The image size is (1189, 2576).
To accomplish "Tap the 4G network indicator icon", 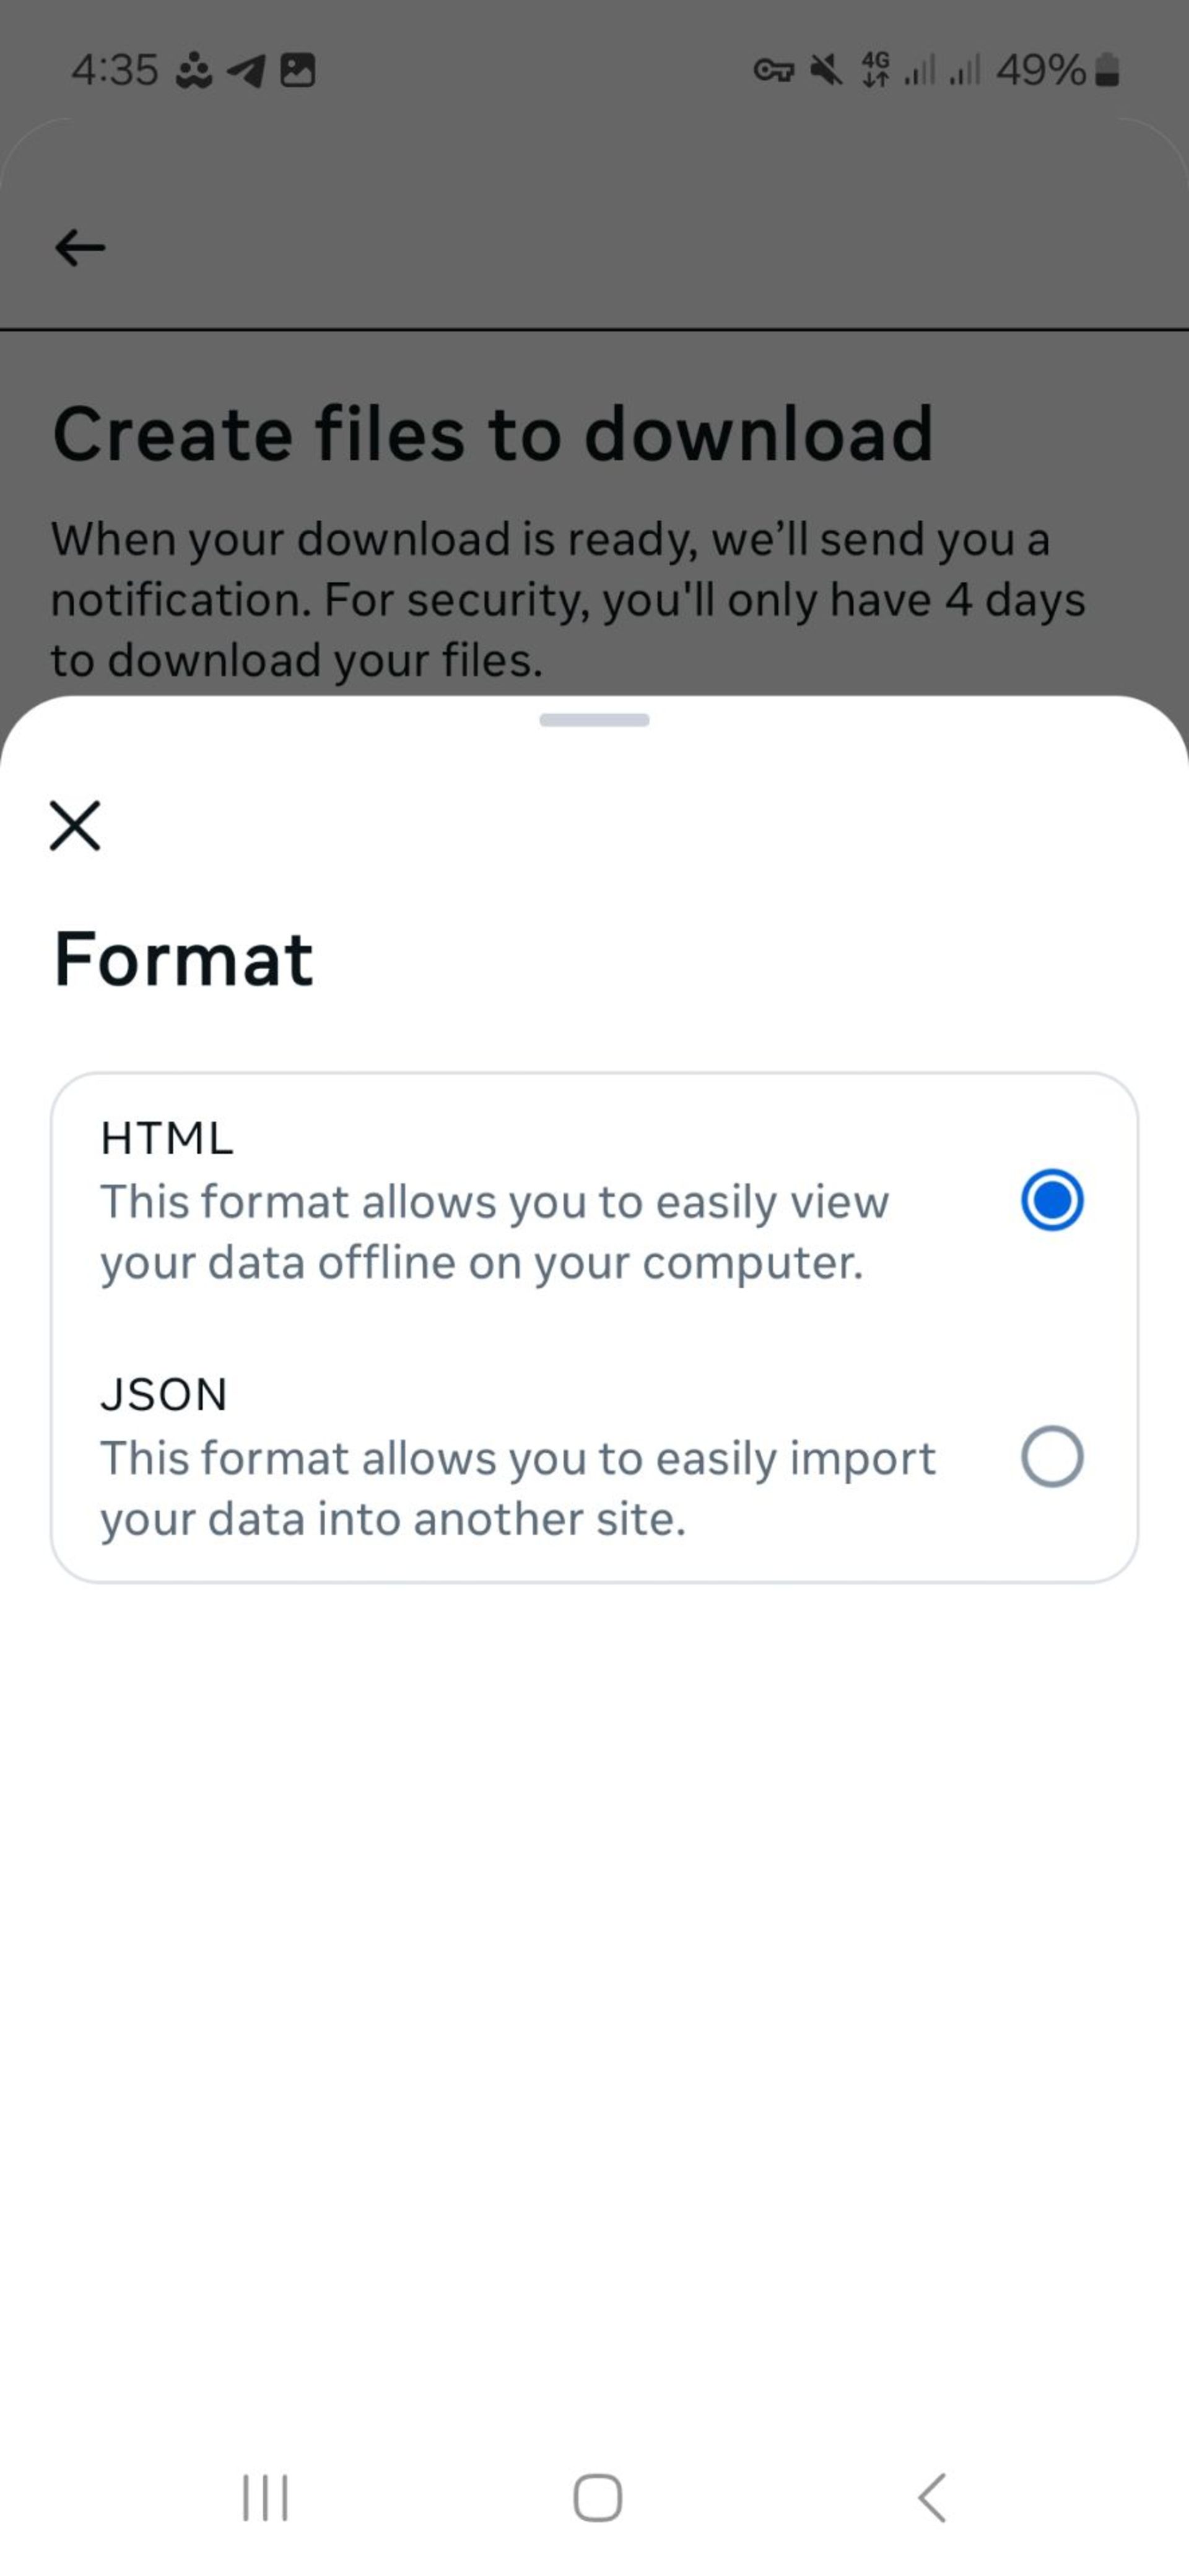I will (875, 70).
